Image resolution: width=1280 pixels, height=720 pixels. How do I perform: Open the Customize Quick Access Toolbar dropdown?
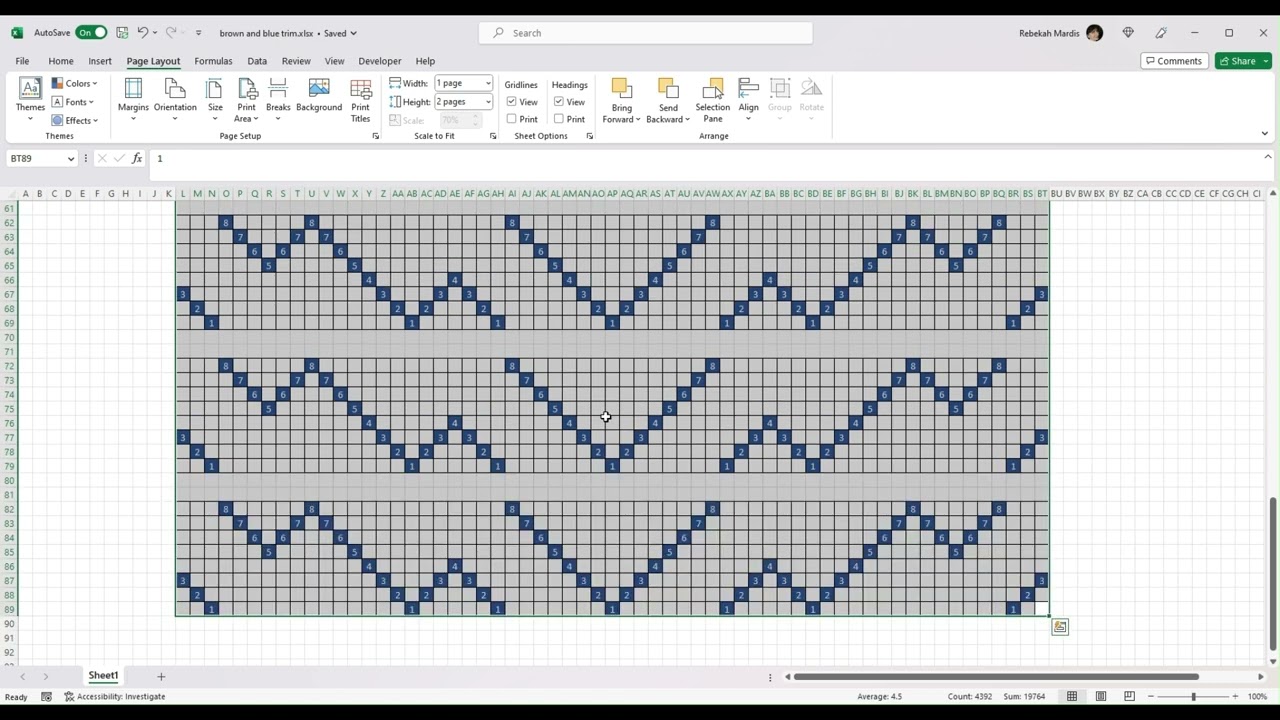[198, 33]
